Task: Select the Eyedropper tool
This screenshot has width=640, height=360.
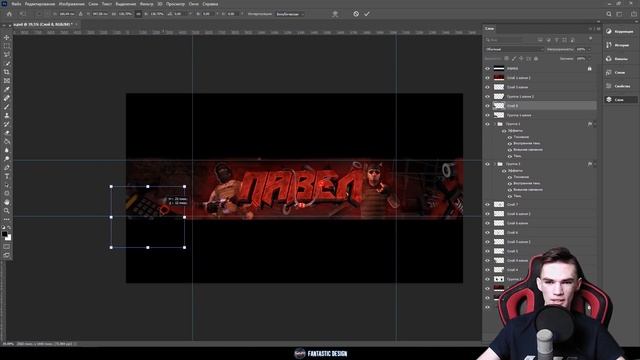Action: [7, 89]
